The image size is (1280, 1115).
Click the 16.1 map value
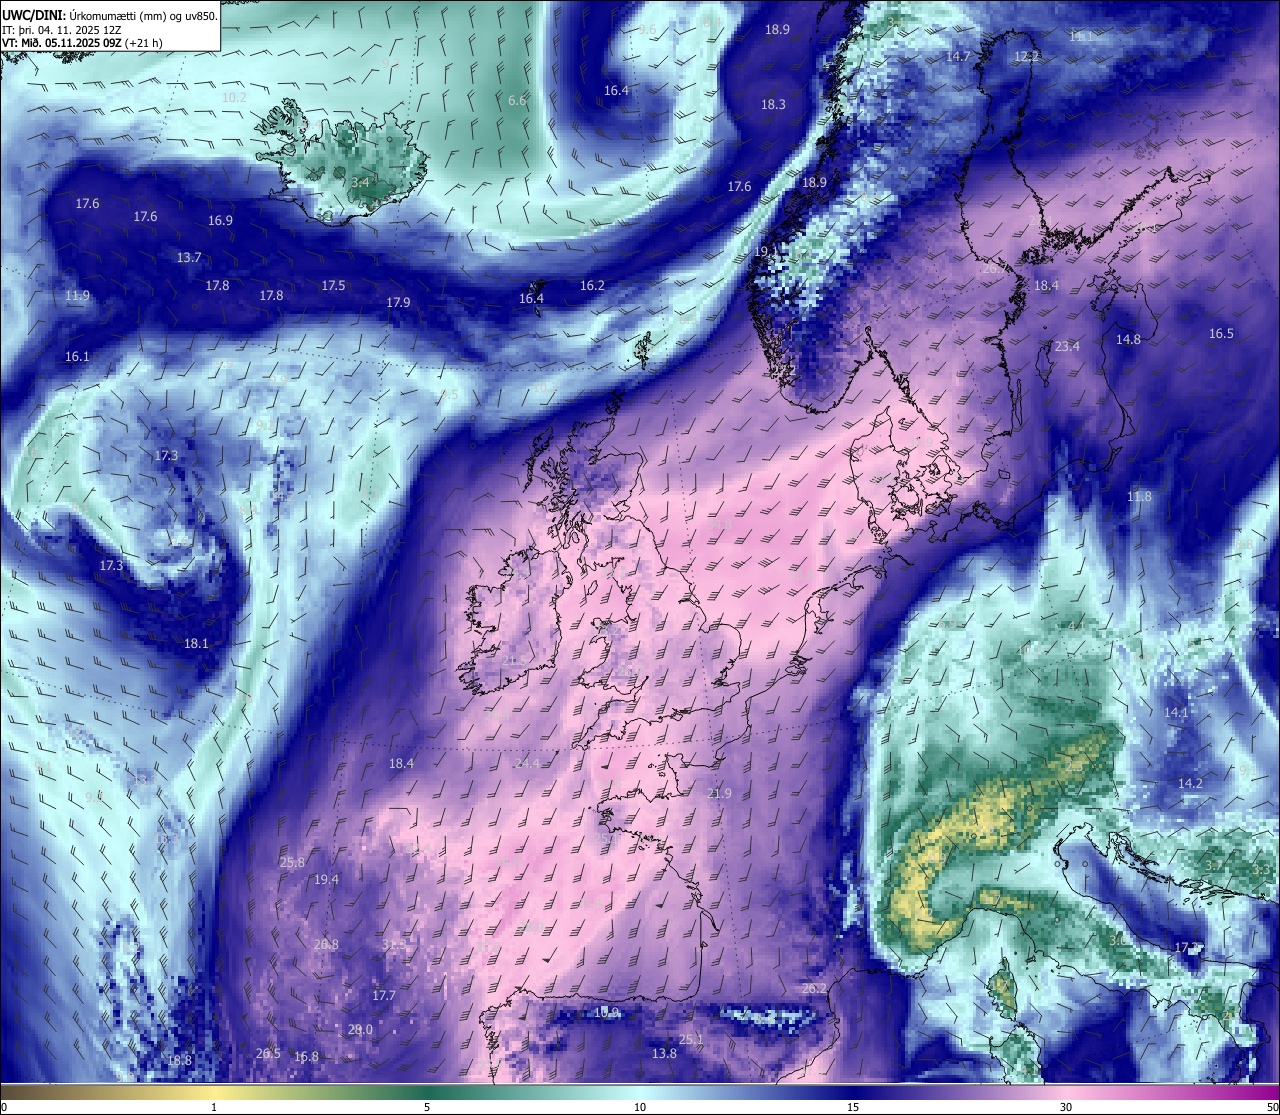tap(77, 356)
